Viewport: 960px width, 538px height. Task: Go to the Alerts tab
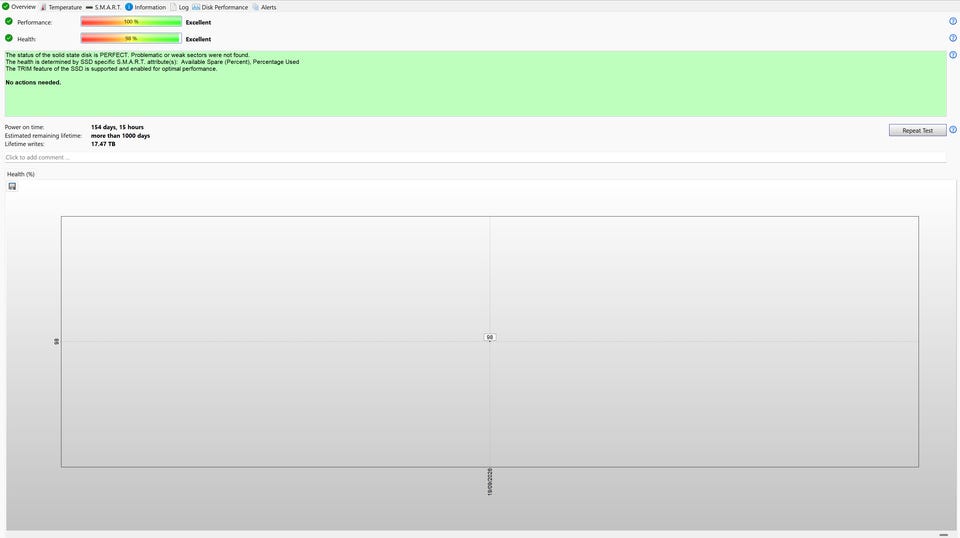point(264,7)
